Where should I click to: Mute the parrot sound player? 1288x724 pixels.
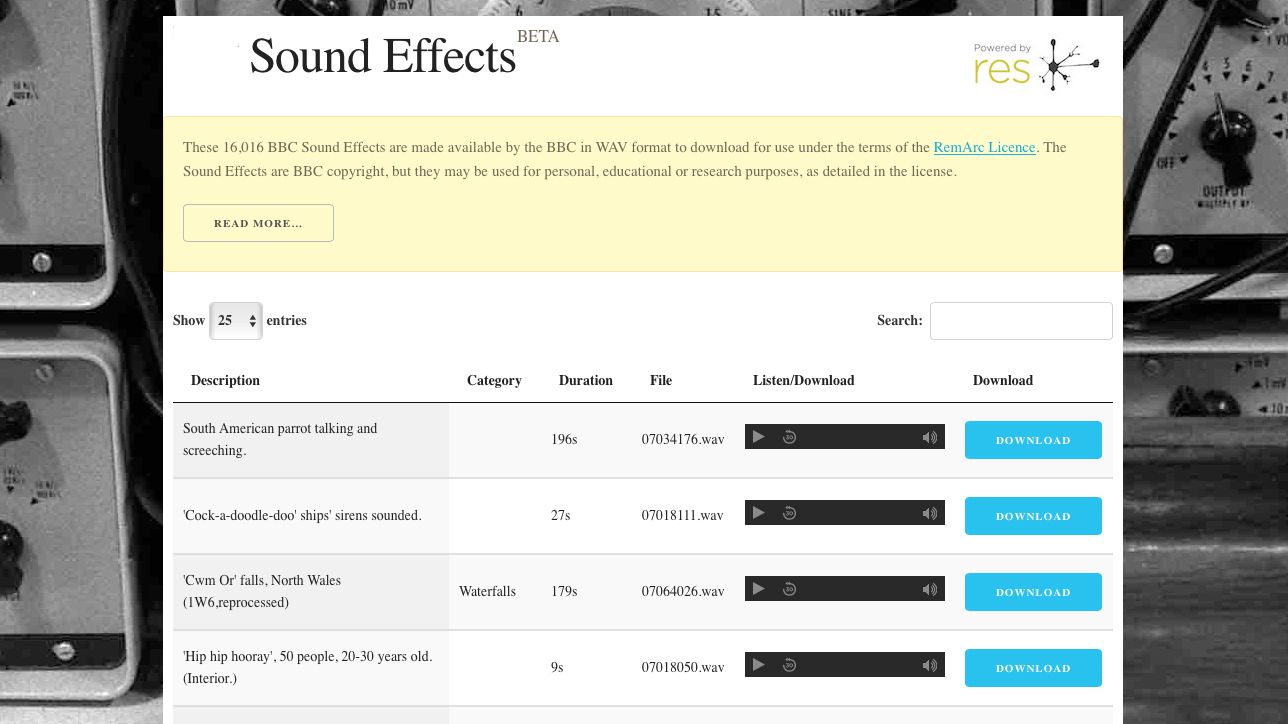[x=929, y=436]
